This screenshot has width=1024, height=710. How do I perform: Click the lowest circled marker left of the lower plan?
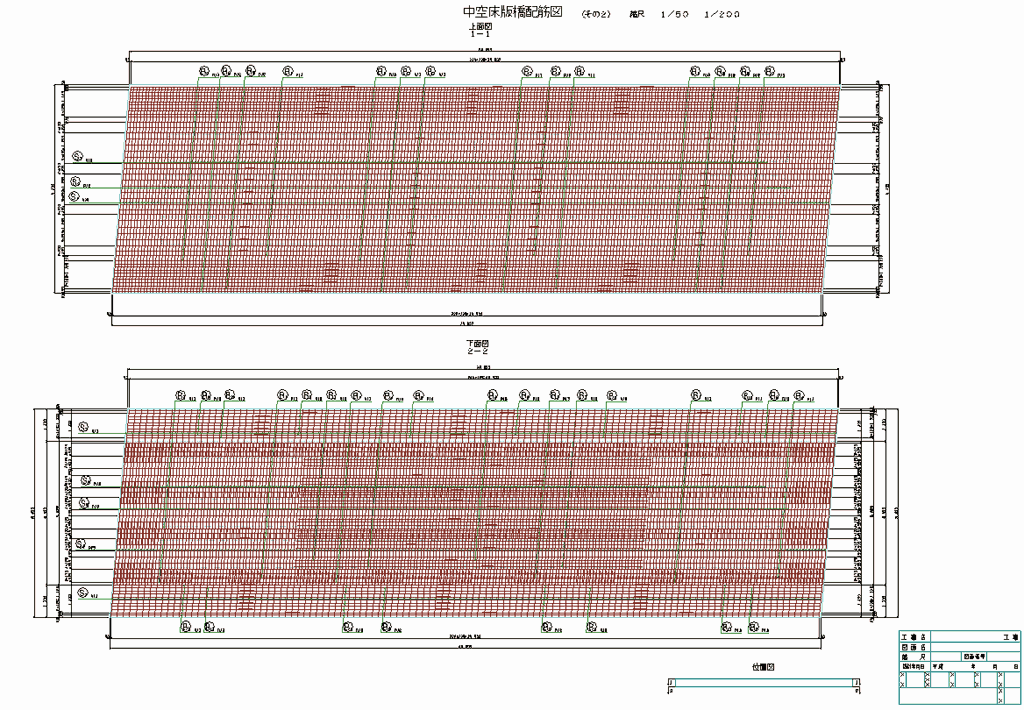(x=80, y=592)
